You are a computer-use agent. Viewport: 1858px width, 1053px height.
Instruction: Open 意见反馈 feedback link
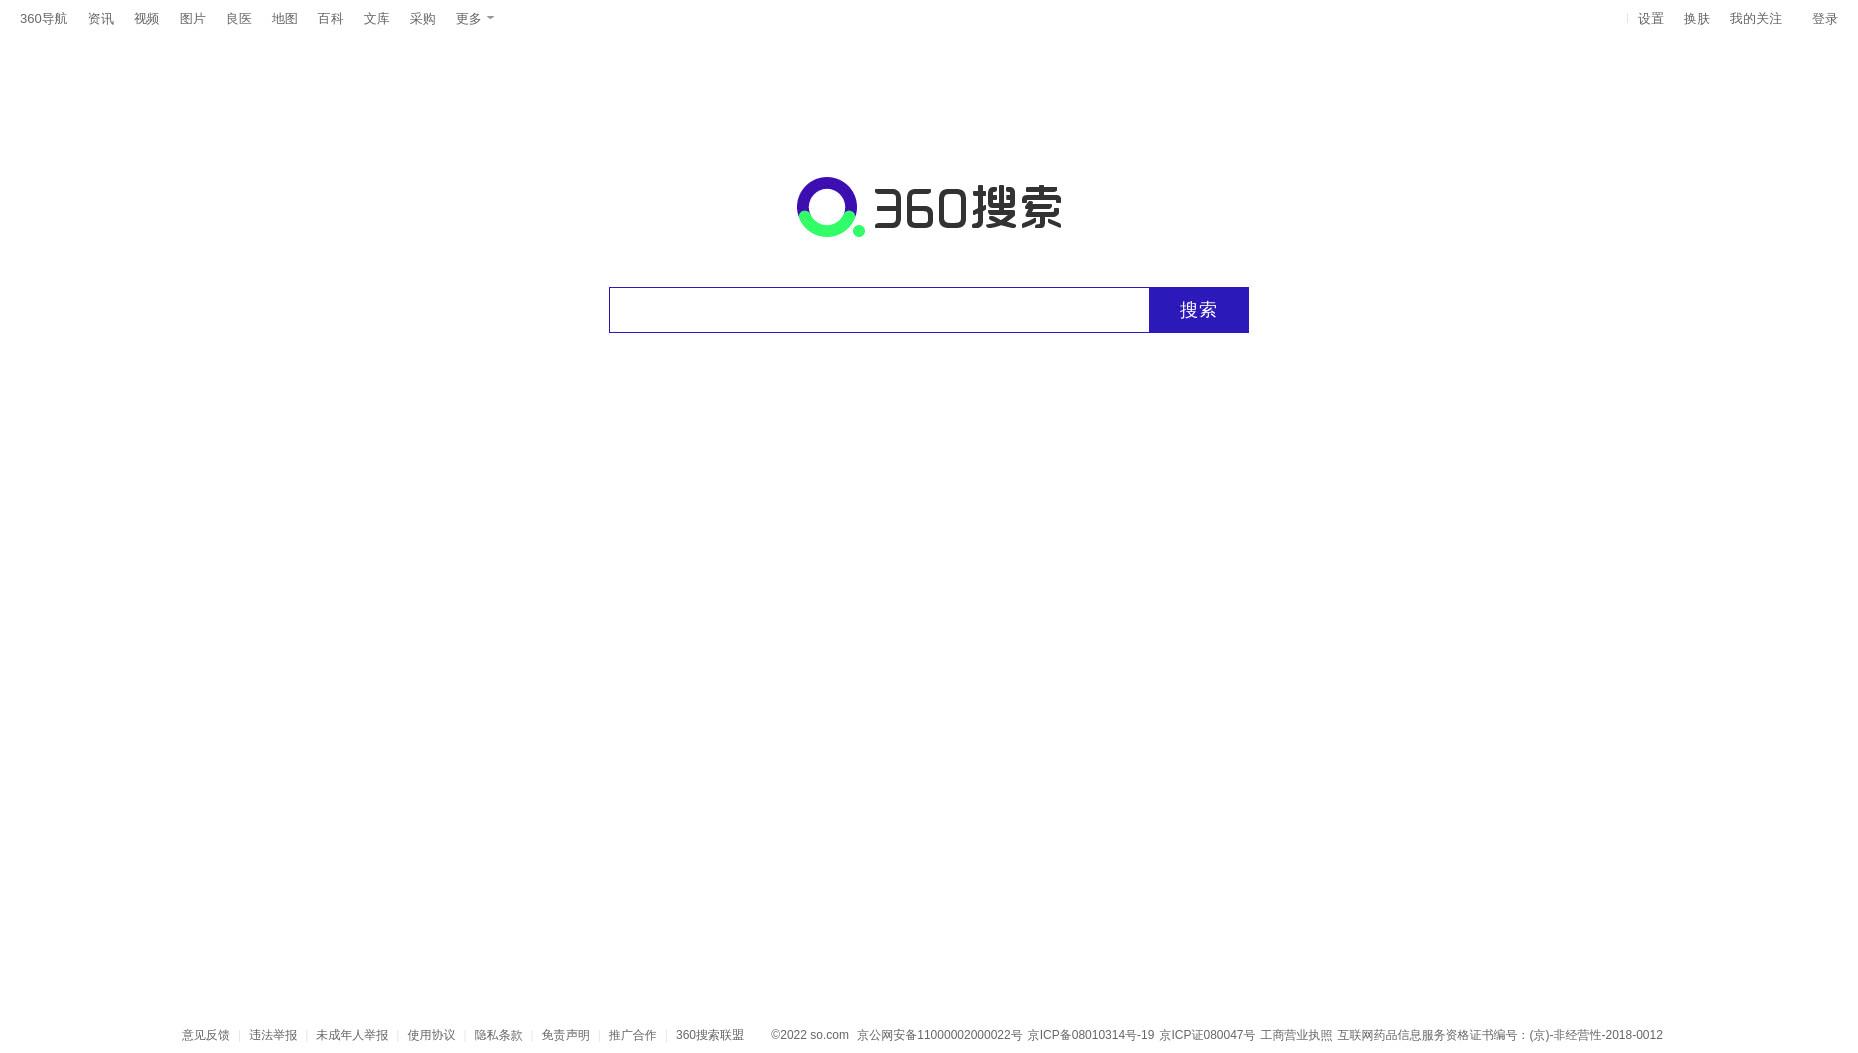click(206, 1035)
